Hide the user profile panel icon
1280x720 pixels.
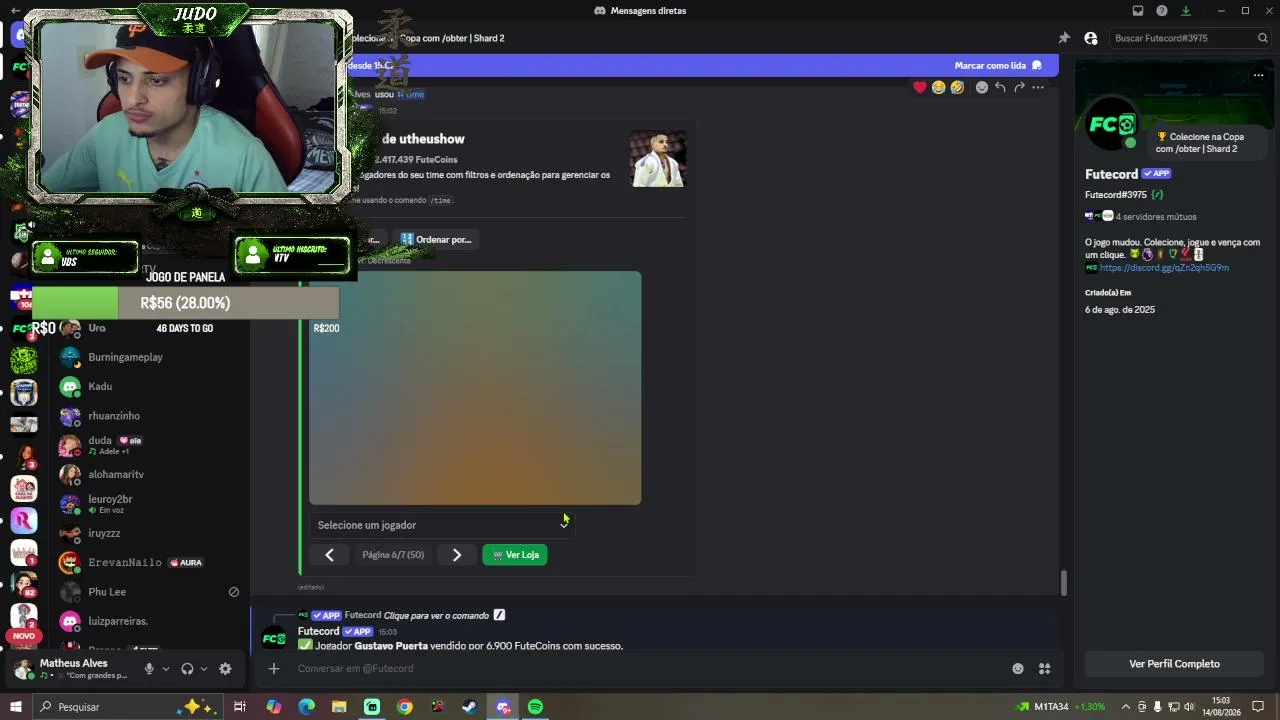click(x=1091, y=38)
